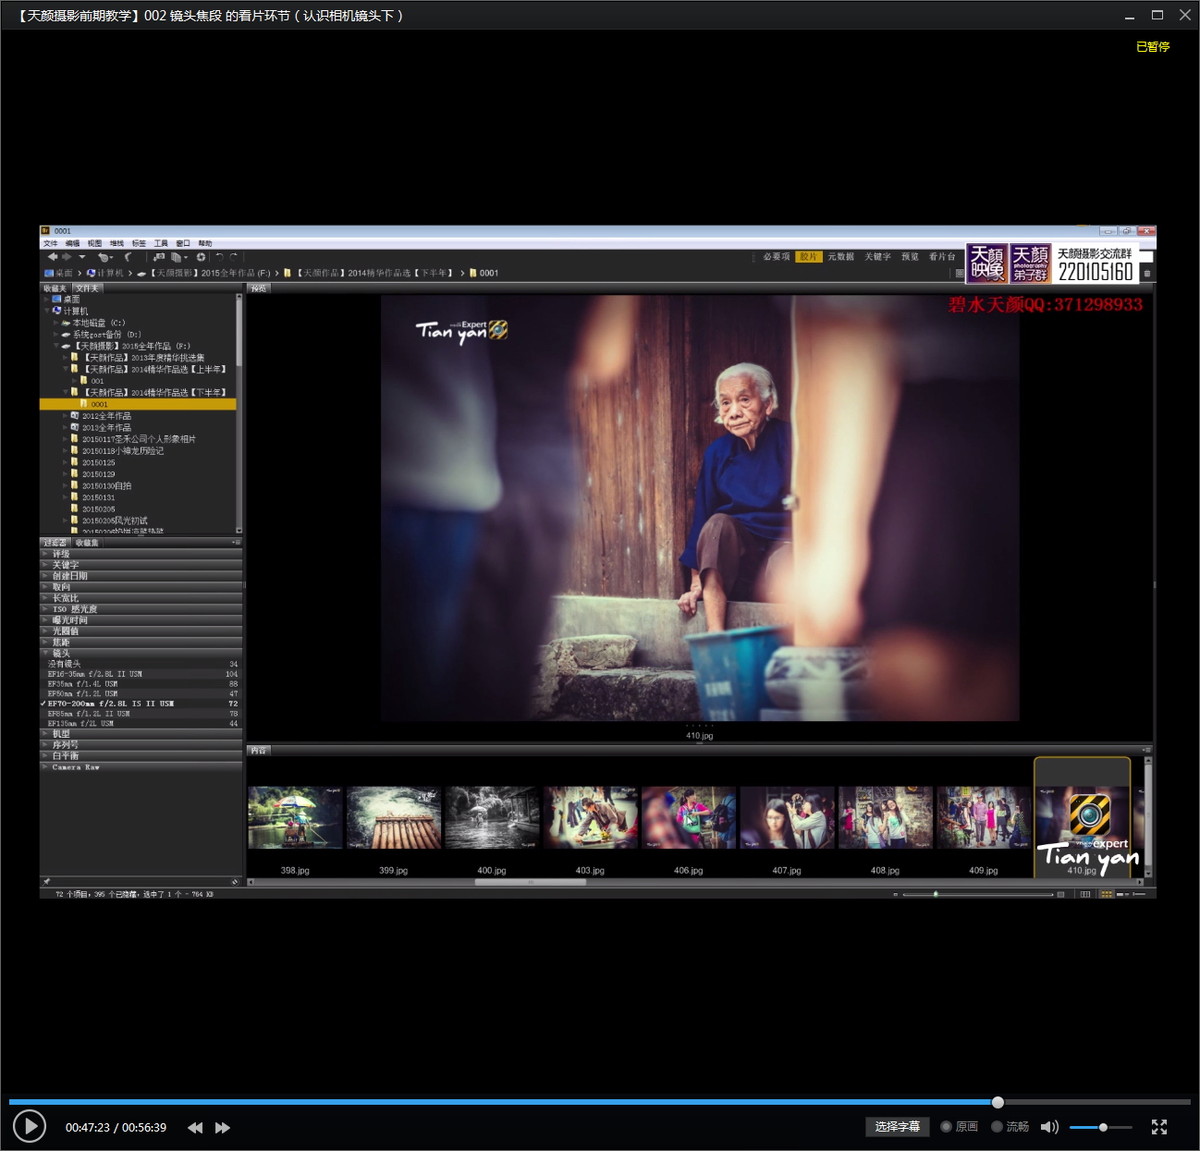Click the refresh icon in Bridge toolbar

point(201,257)
